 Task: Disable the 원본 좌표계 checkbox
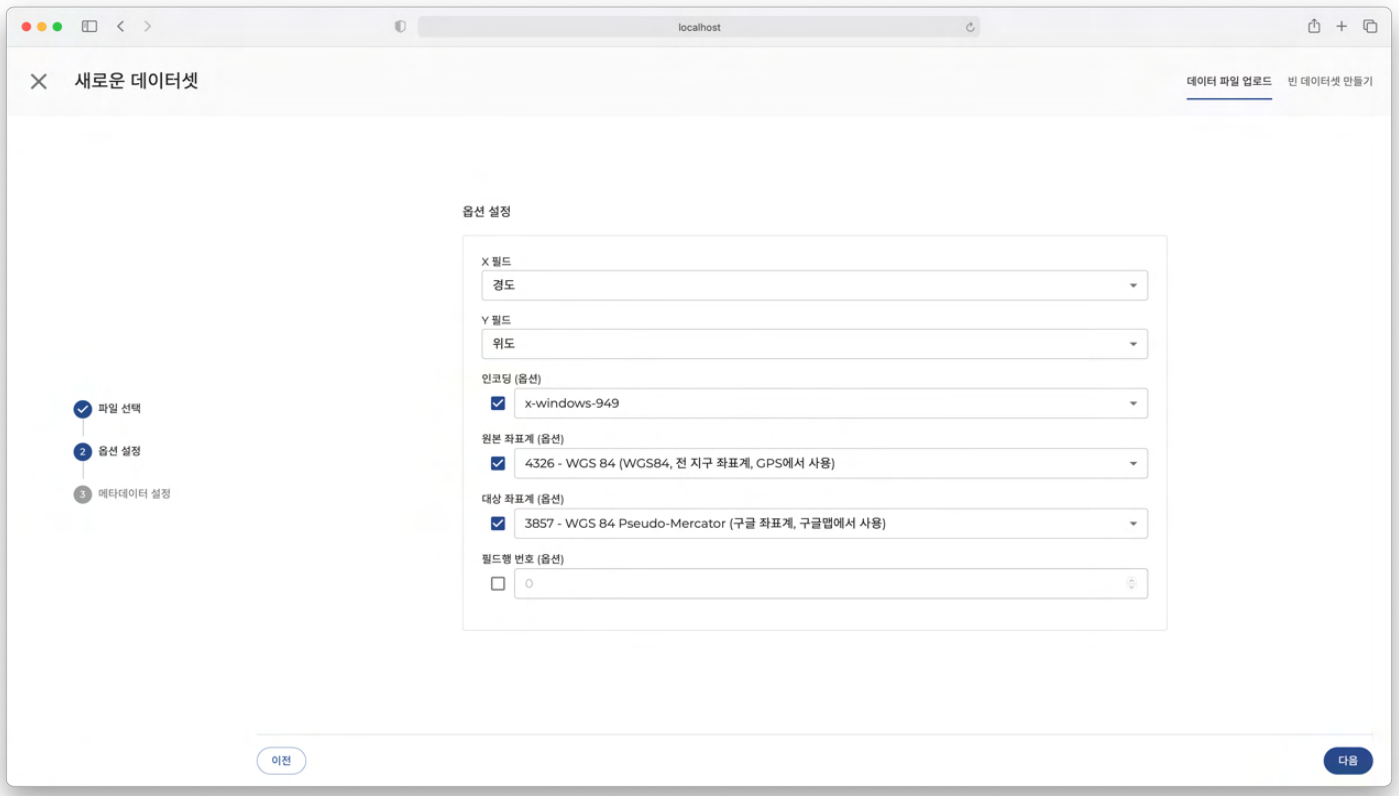[498, 464]
